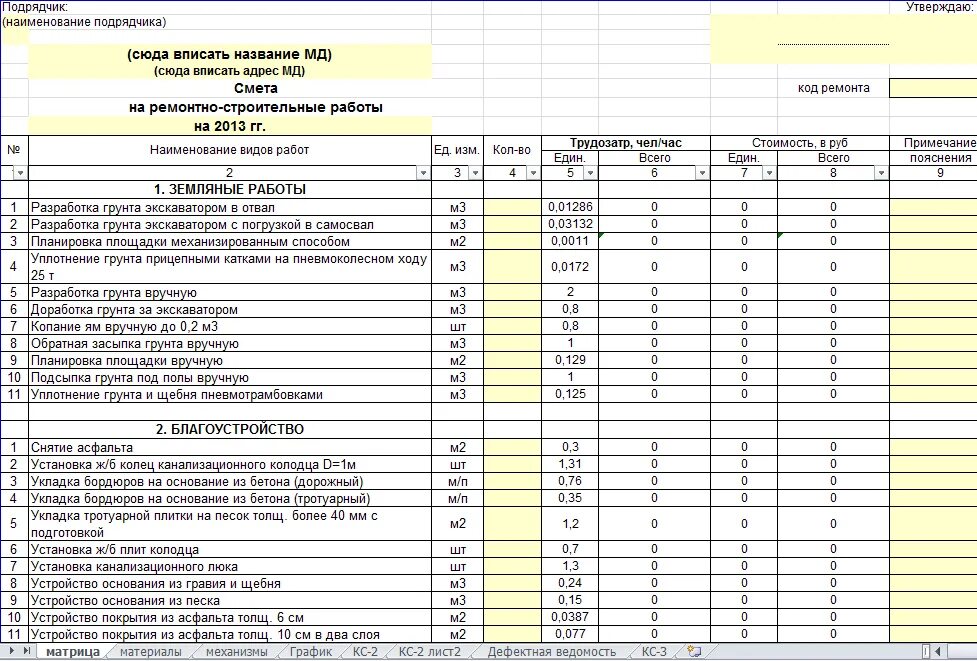Viewport: 977px width, 661px height.
Task: Select the cell Подсыпка грунта под полы вручную
Action: coord(230,378)
